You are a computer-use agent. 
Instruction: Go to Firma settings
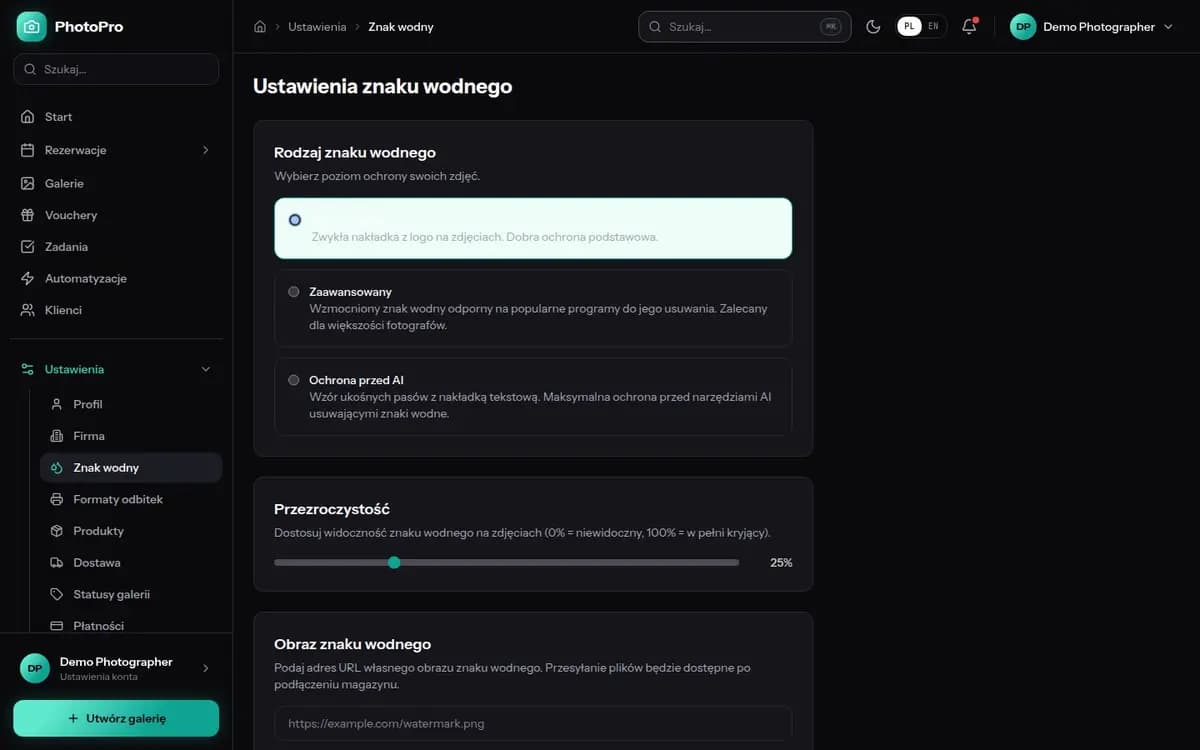(131, 436)
